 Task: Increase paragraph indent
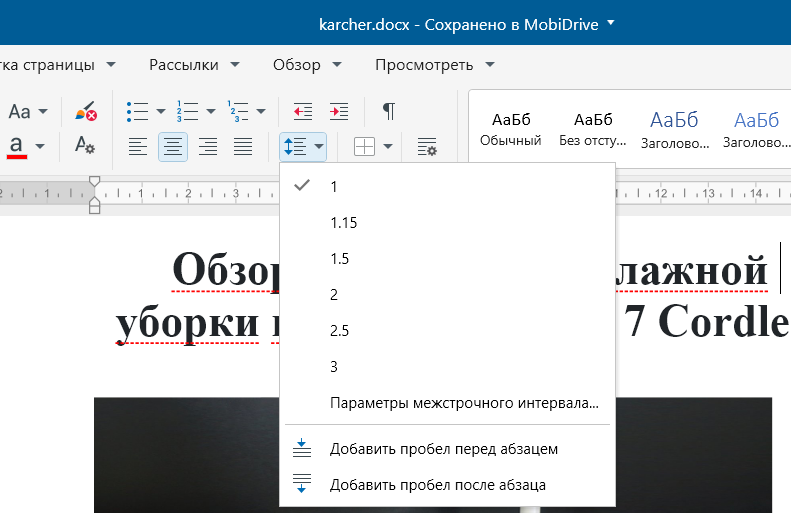pos(339,111)
